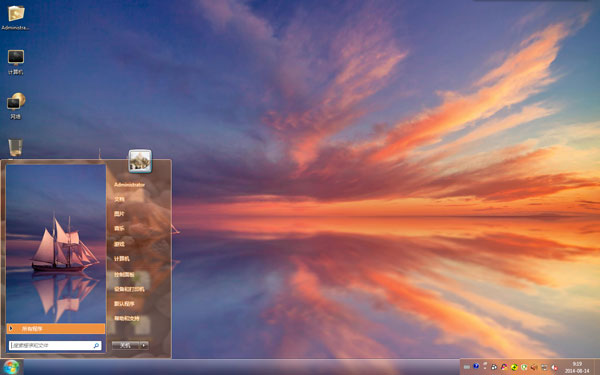Click the keyboard input method tray icon
600x375 pixels.
point(466,367)
